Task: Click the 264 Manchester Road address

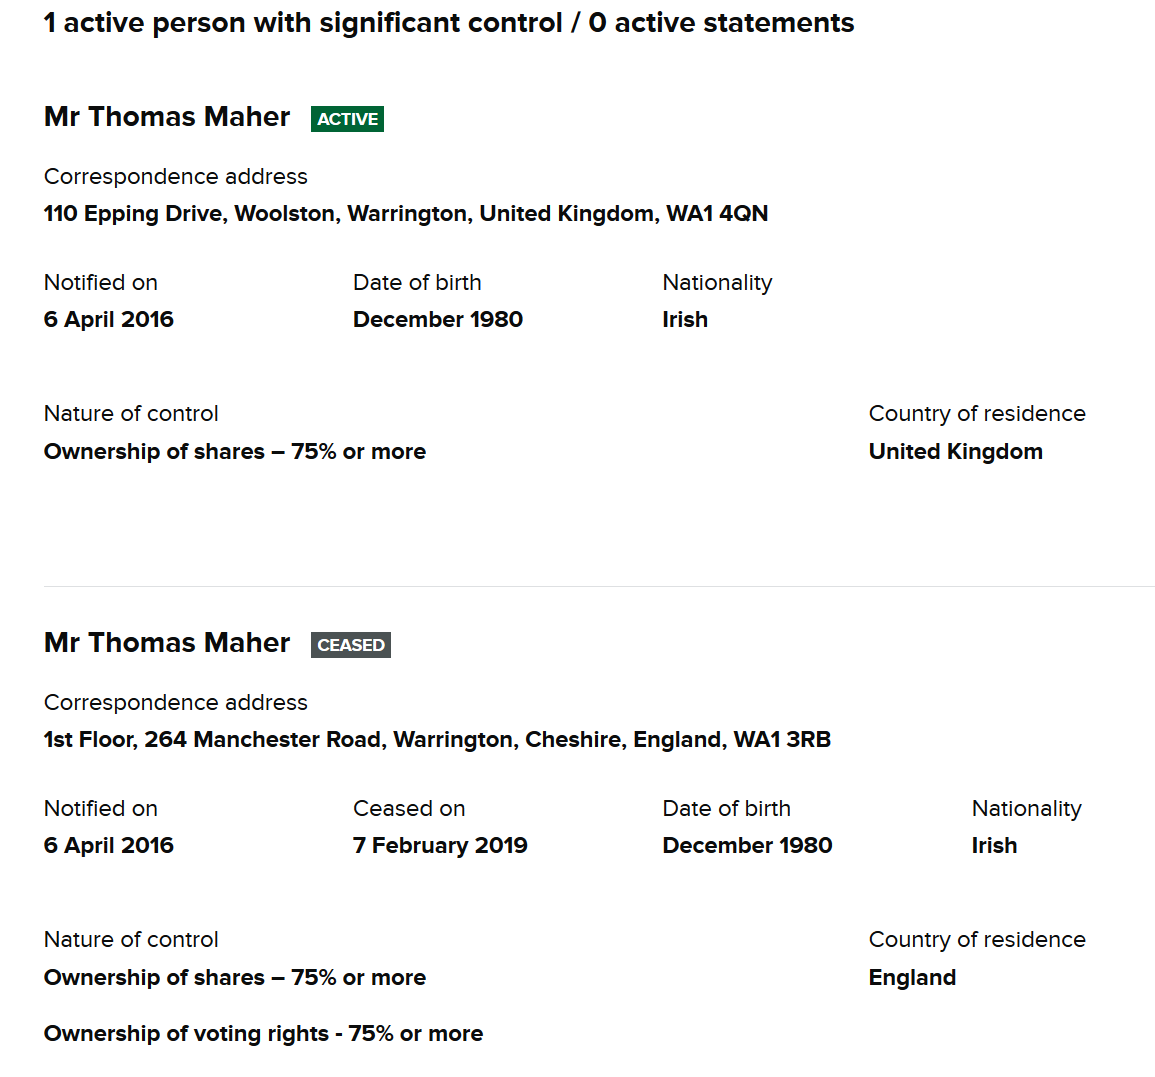Action: [437, 740]
